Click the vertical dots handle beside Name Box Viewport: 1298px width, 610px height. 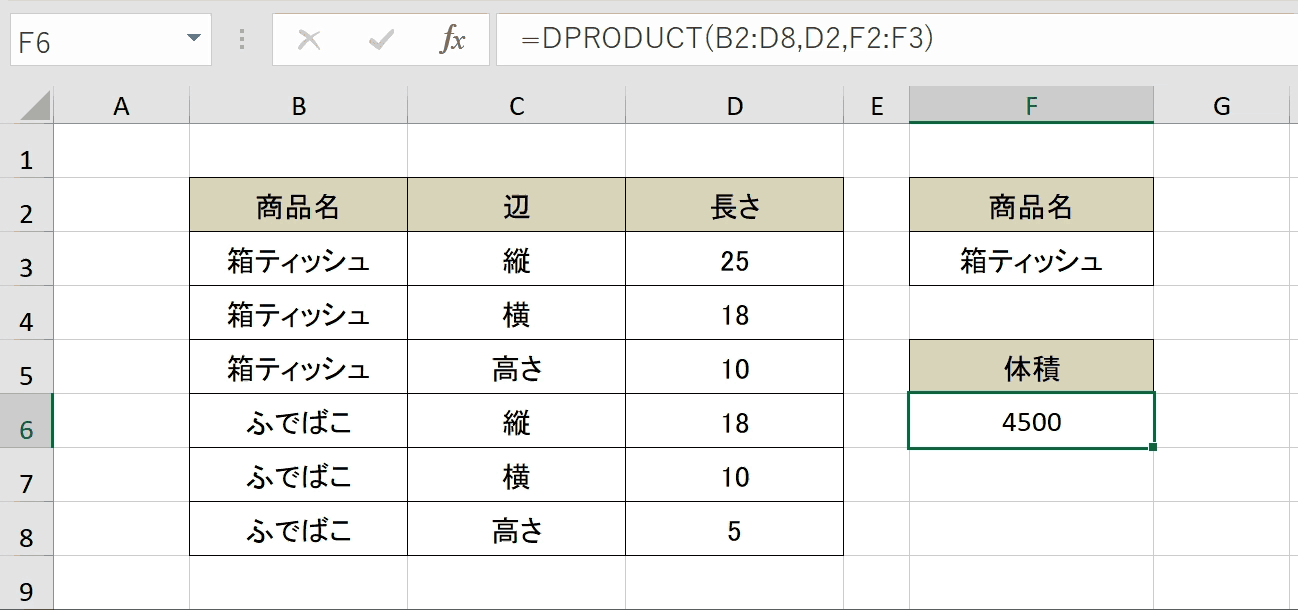click(x=242, y=40)
